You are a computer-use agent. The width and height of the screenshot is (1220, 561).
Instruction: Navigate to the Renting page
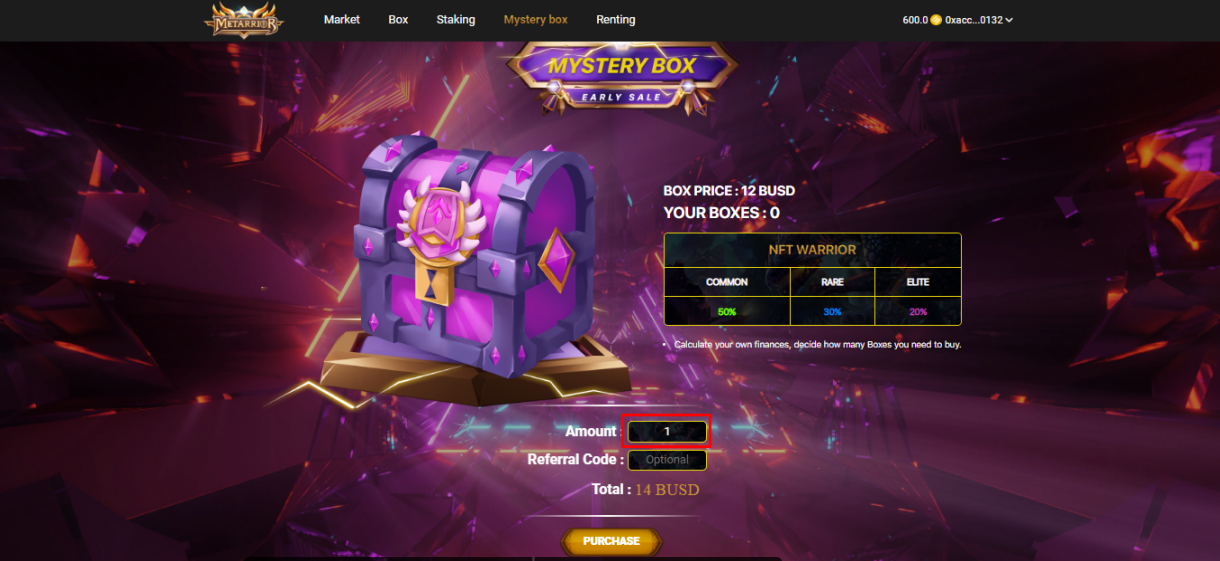click(616, 20)
